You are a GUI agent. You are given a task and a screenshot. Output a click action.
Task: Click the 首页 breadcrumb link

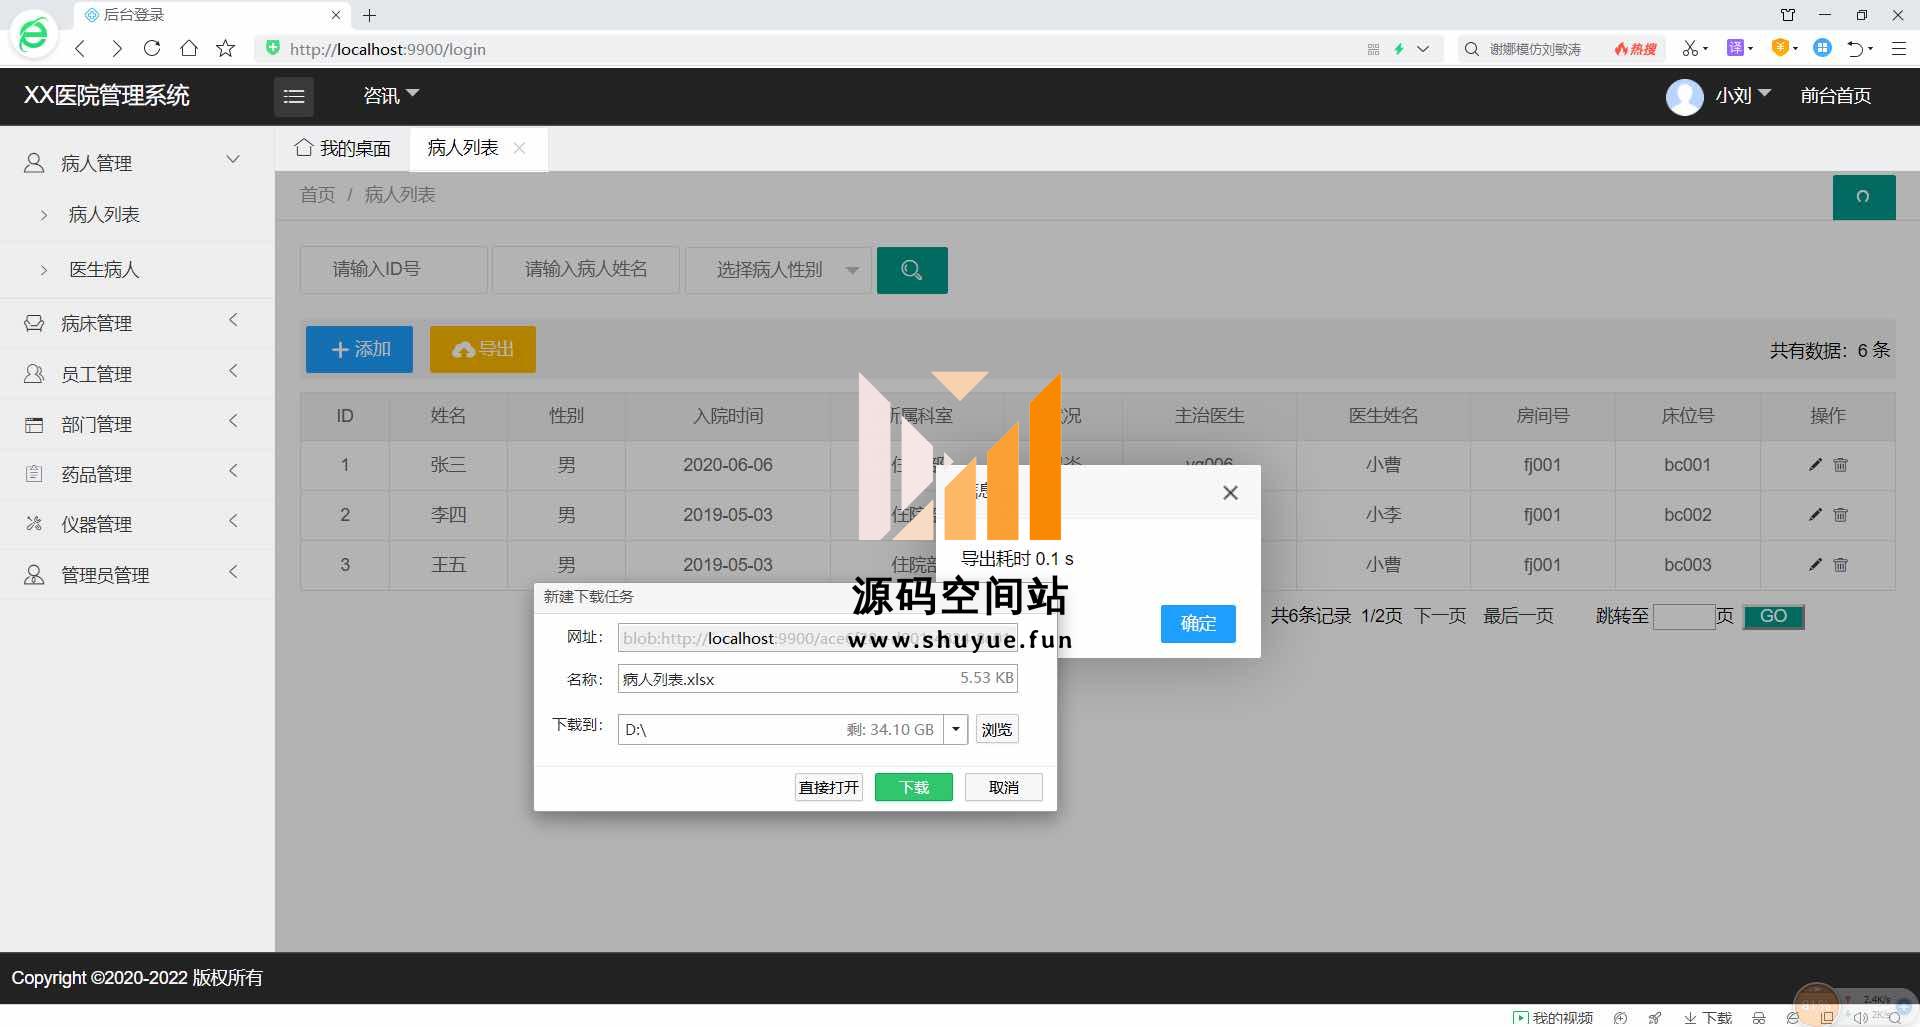click(x=317, y=194)
